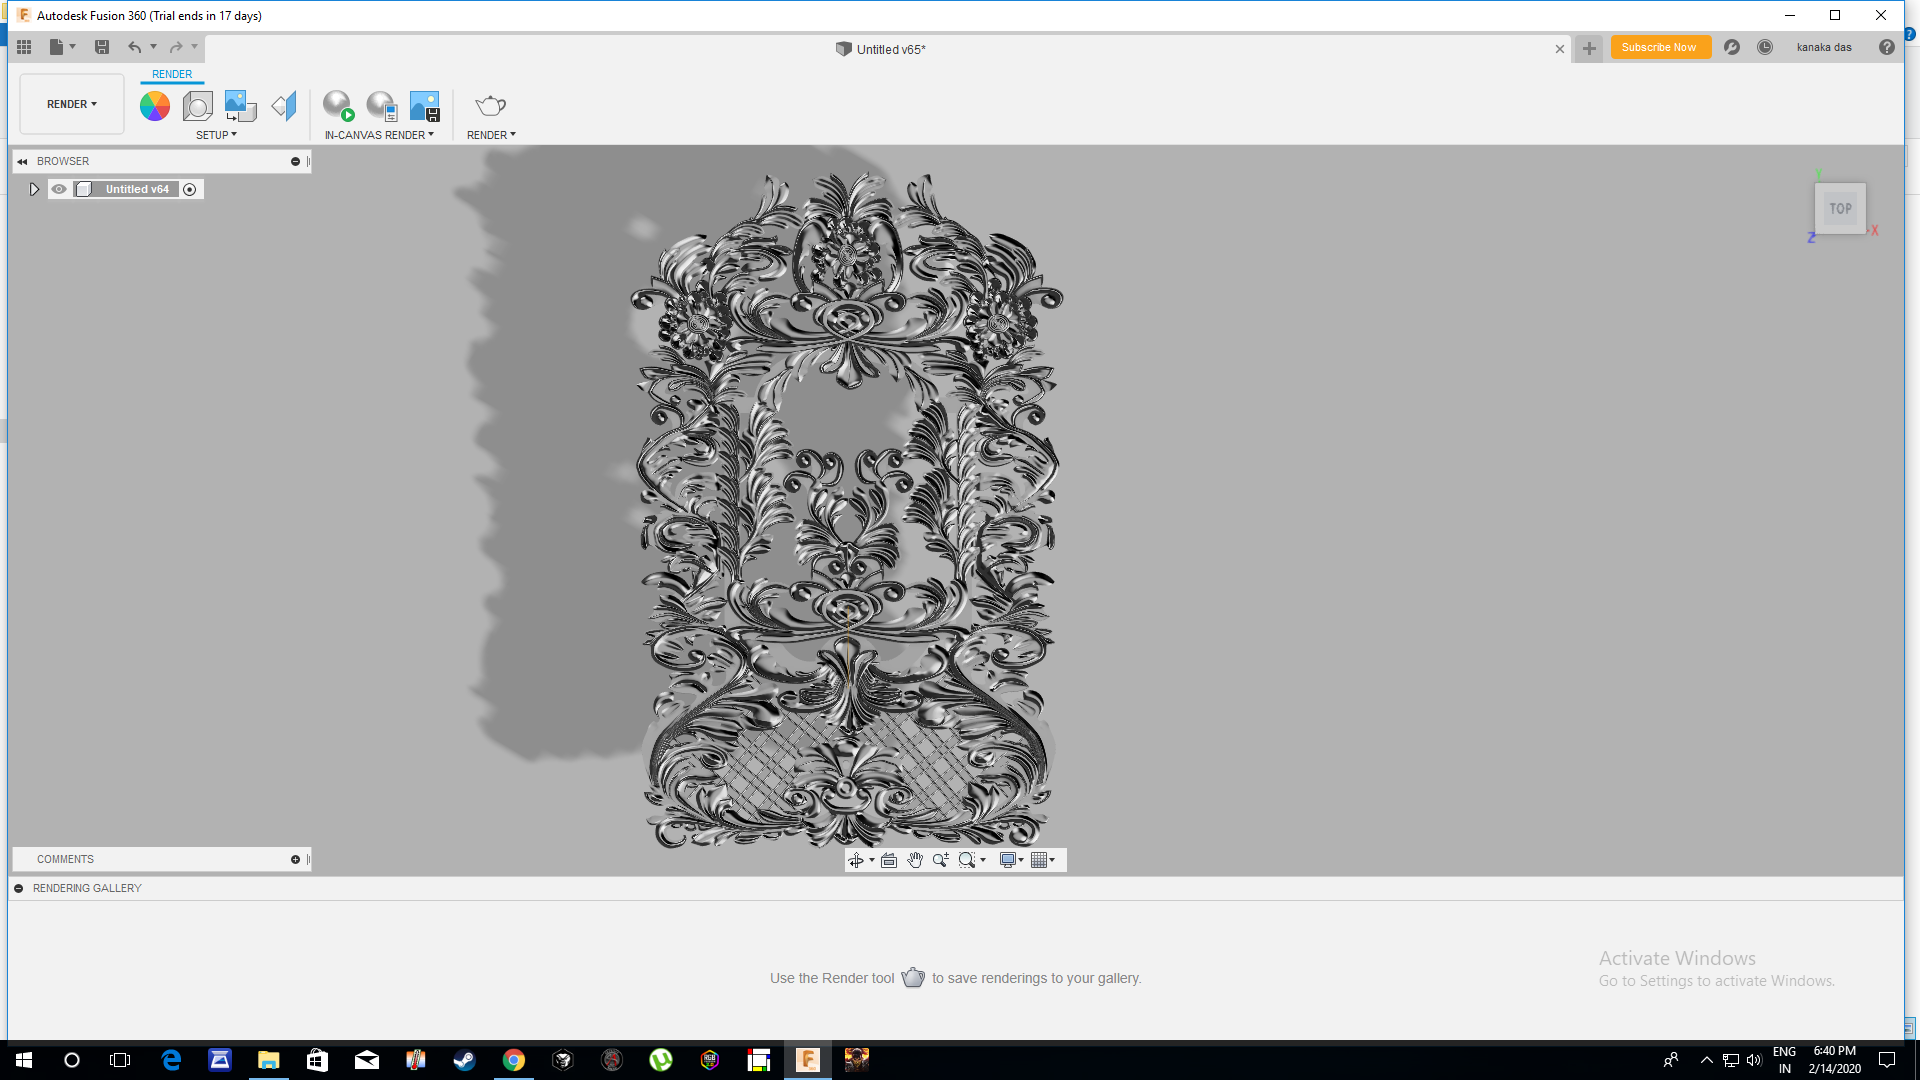Capture the rendered image to gallery
The width and height of the screenshot is (1920, 1080).
424,105
